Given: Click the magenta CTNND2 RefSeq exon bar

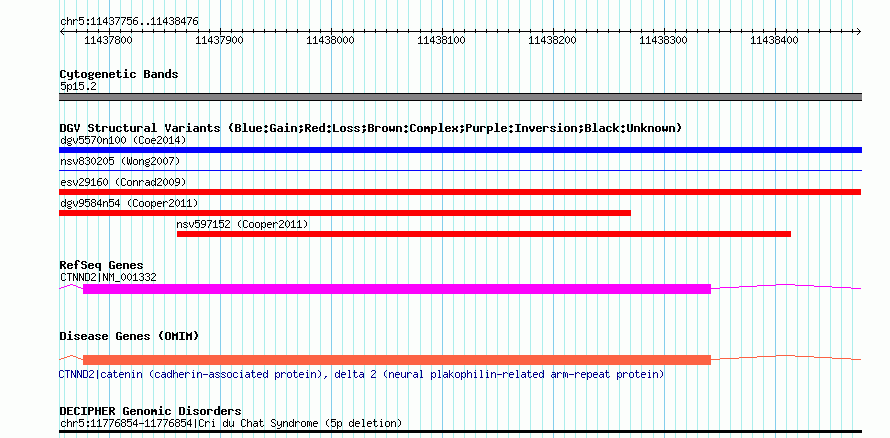Looking at the screenshot, I should pyautogui.click(x=397, y=289).
